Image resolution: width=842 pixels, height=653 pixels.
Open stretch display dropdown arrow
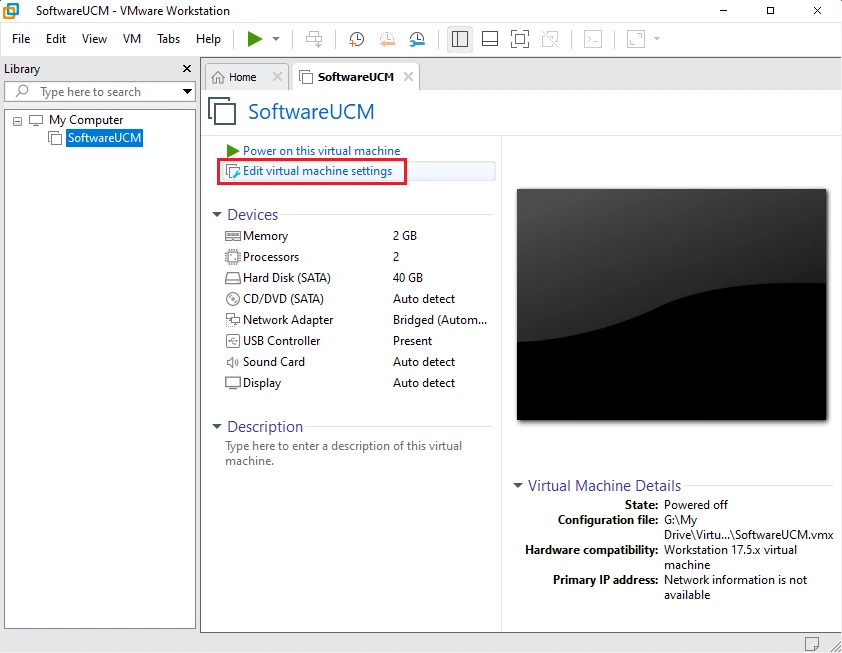point(657,39)
